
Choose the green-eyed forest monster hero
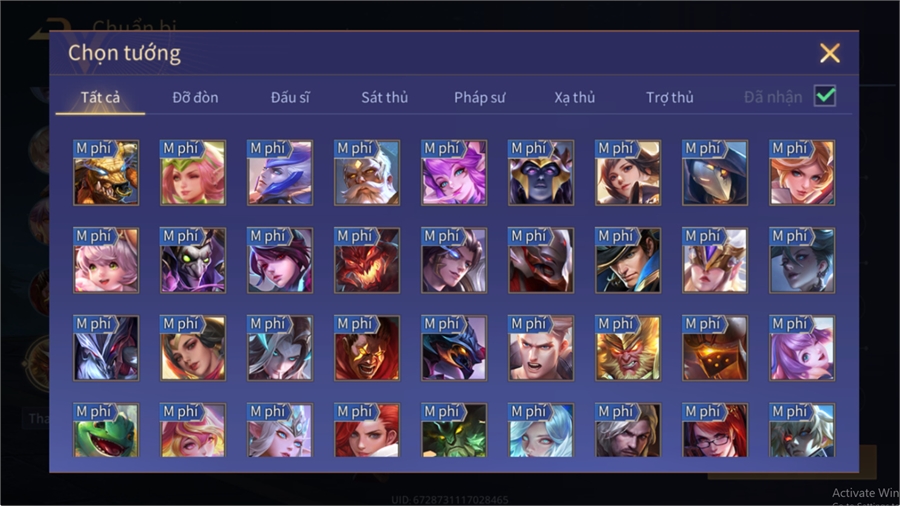[x=453, y=430]
